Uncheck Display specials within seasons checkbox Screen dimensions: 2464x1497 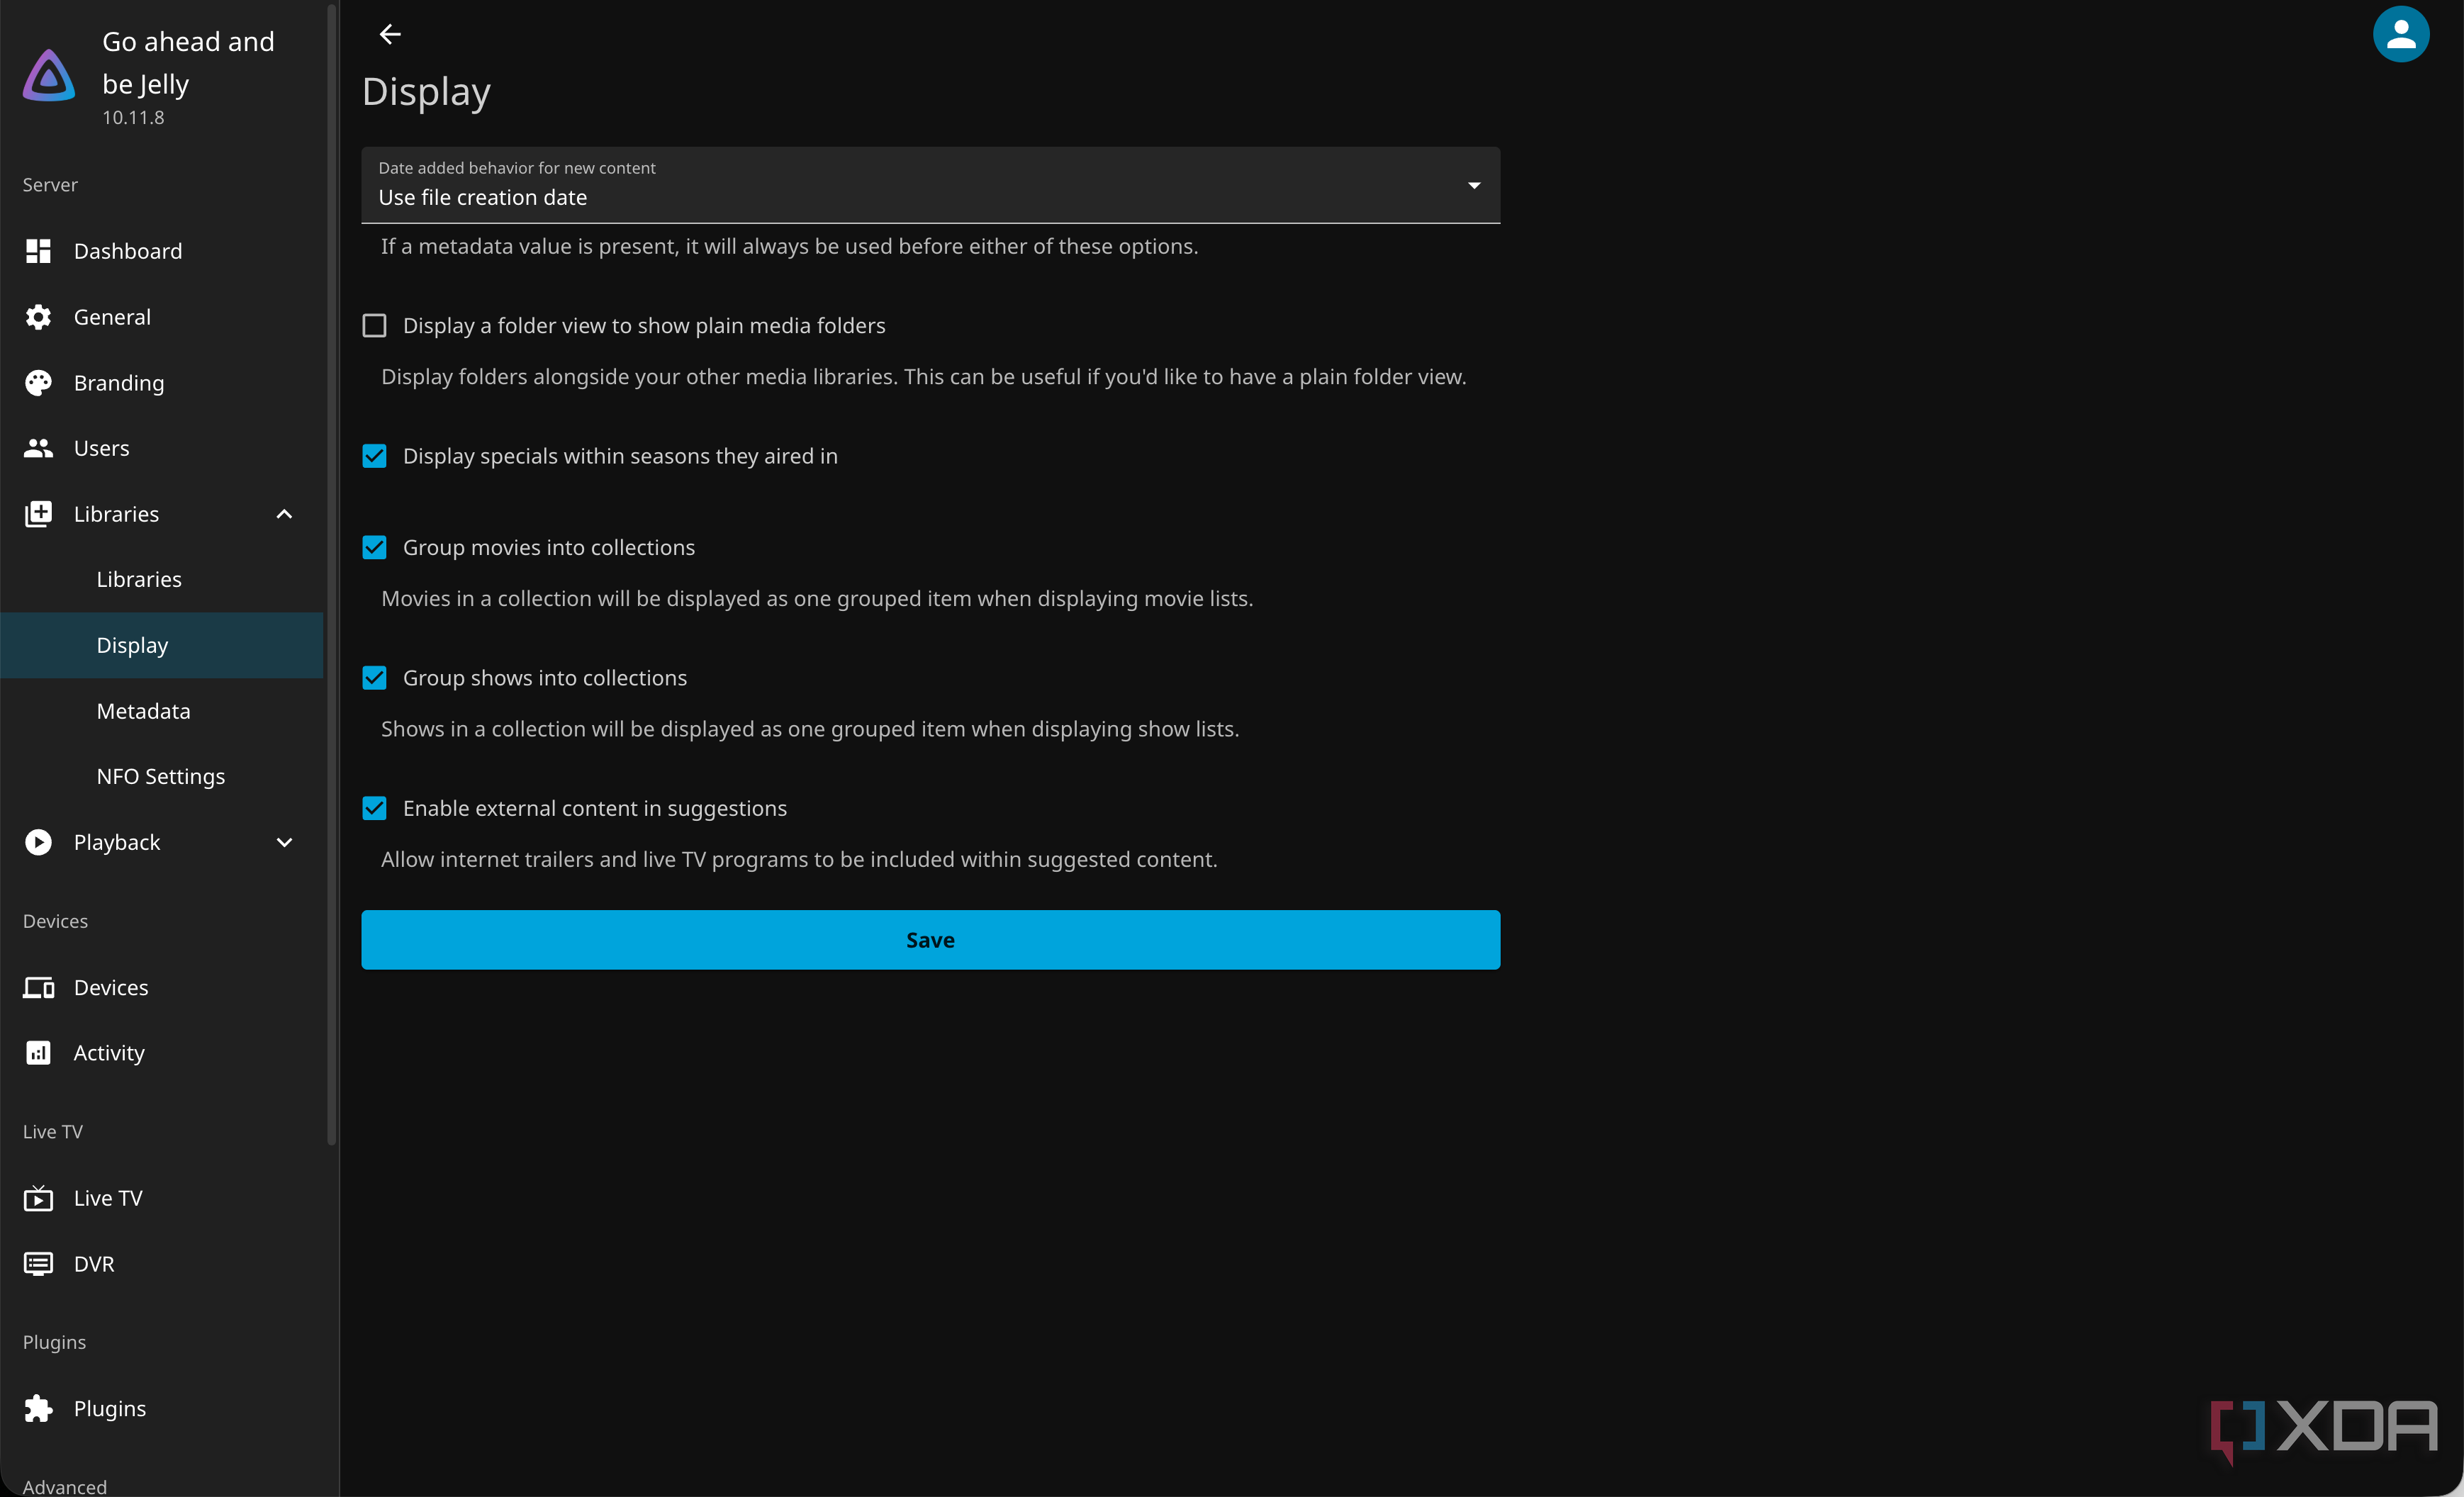[374, 456]
